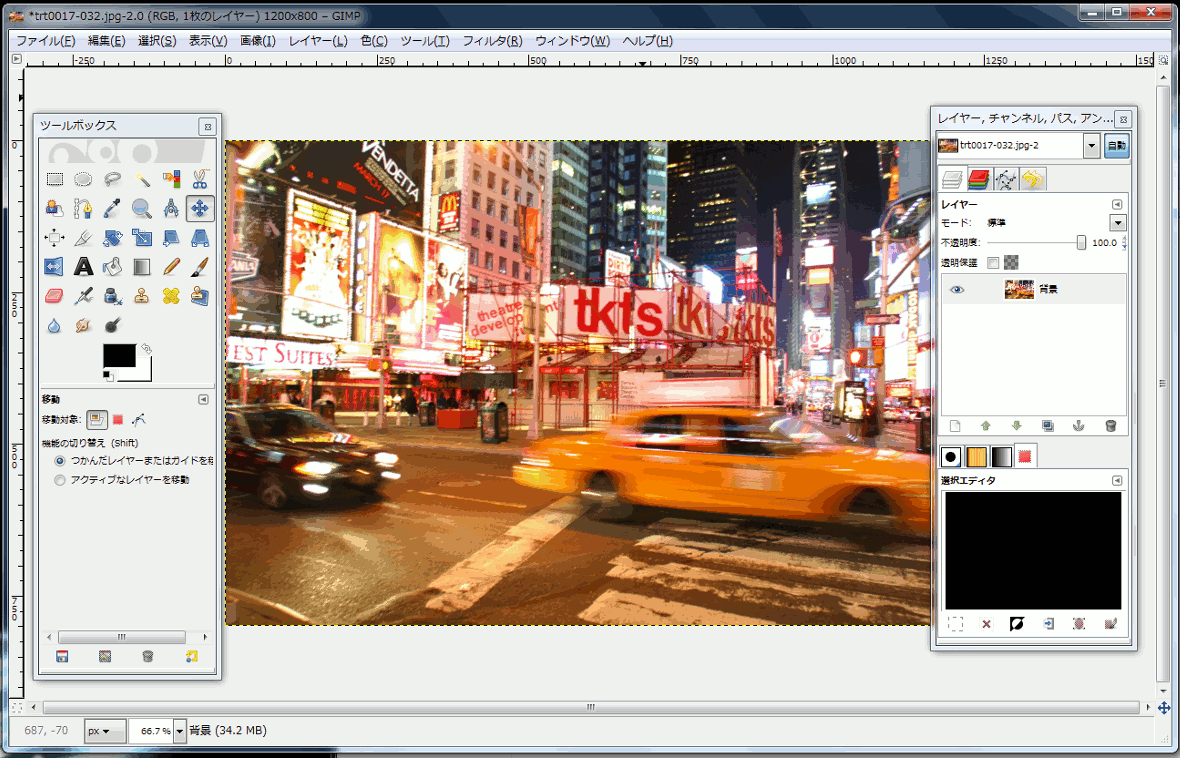Viewport: 1180px width, 758px height.
Task: Select the Free Select lasso tool
Action: (113, 179)
